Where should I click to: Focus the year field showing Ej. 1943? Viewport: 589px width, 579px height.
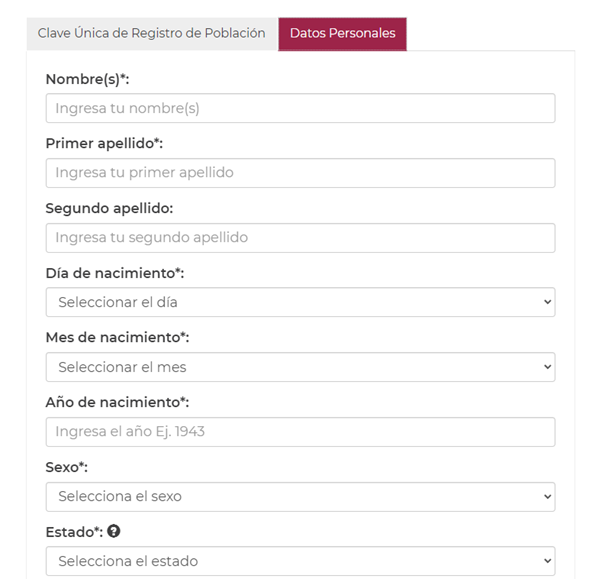click(301, 432)
